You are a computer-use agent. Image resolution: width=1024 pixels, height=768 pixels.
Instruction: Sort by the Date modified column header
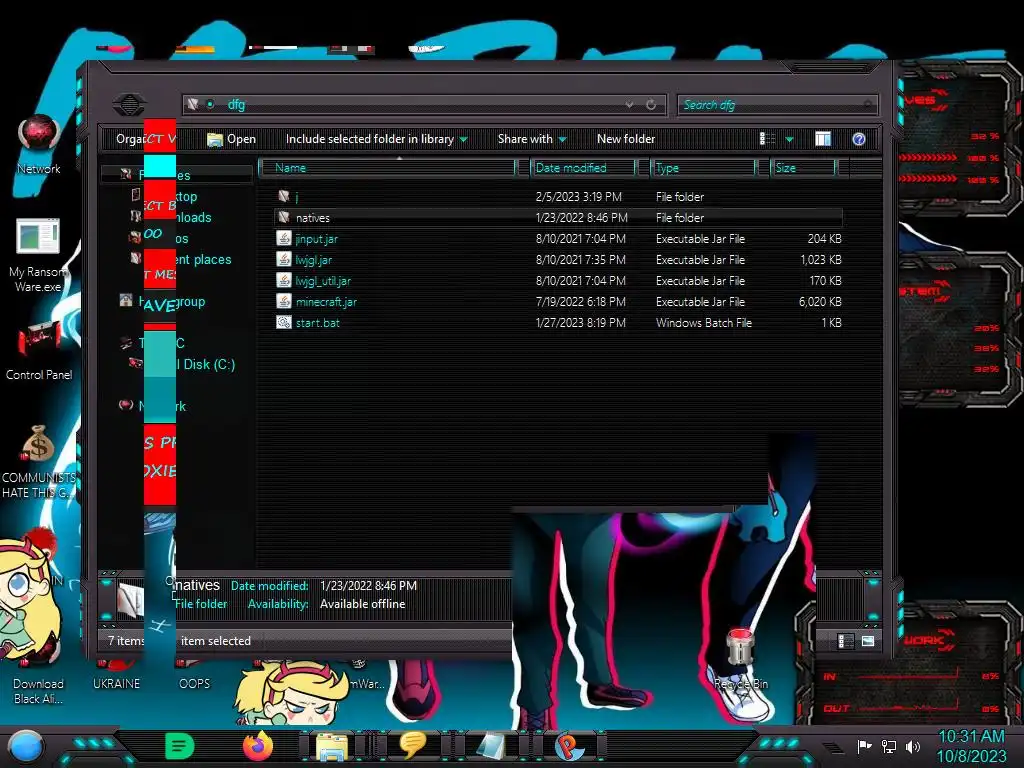[x=584, y=168]
